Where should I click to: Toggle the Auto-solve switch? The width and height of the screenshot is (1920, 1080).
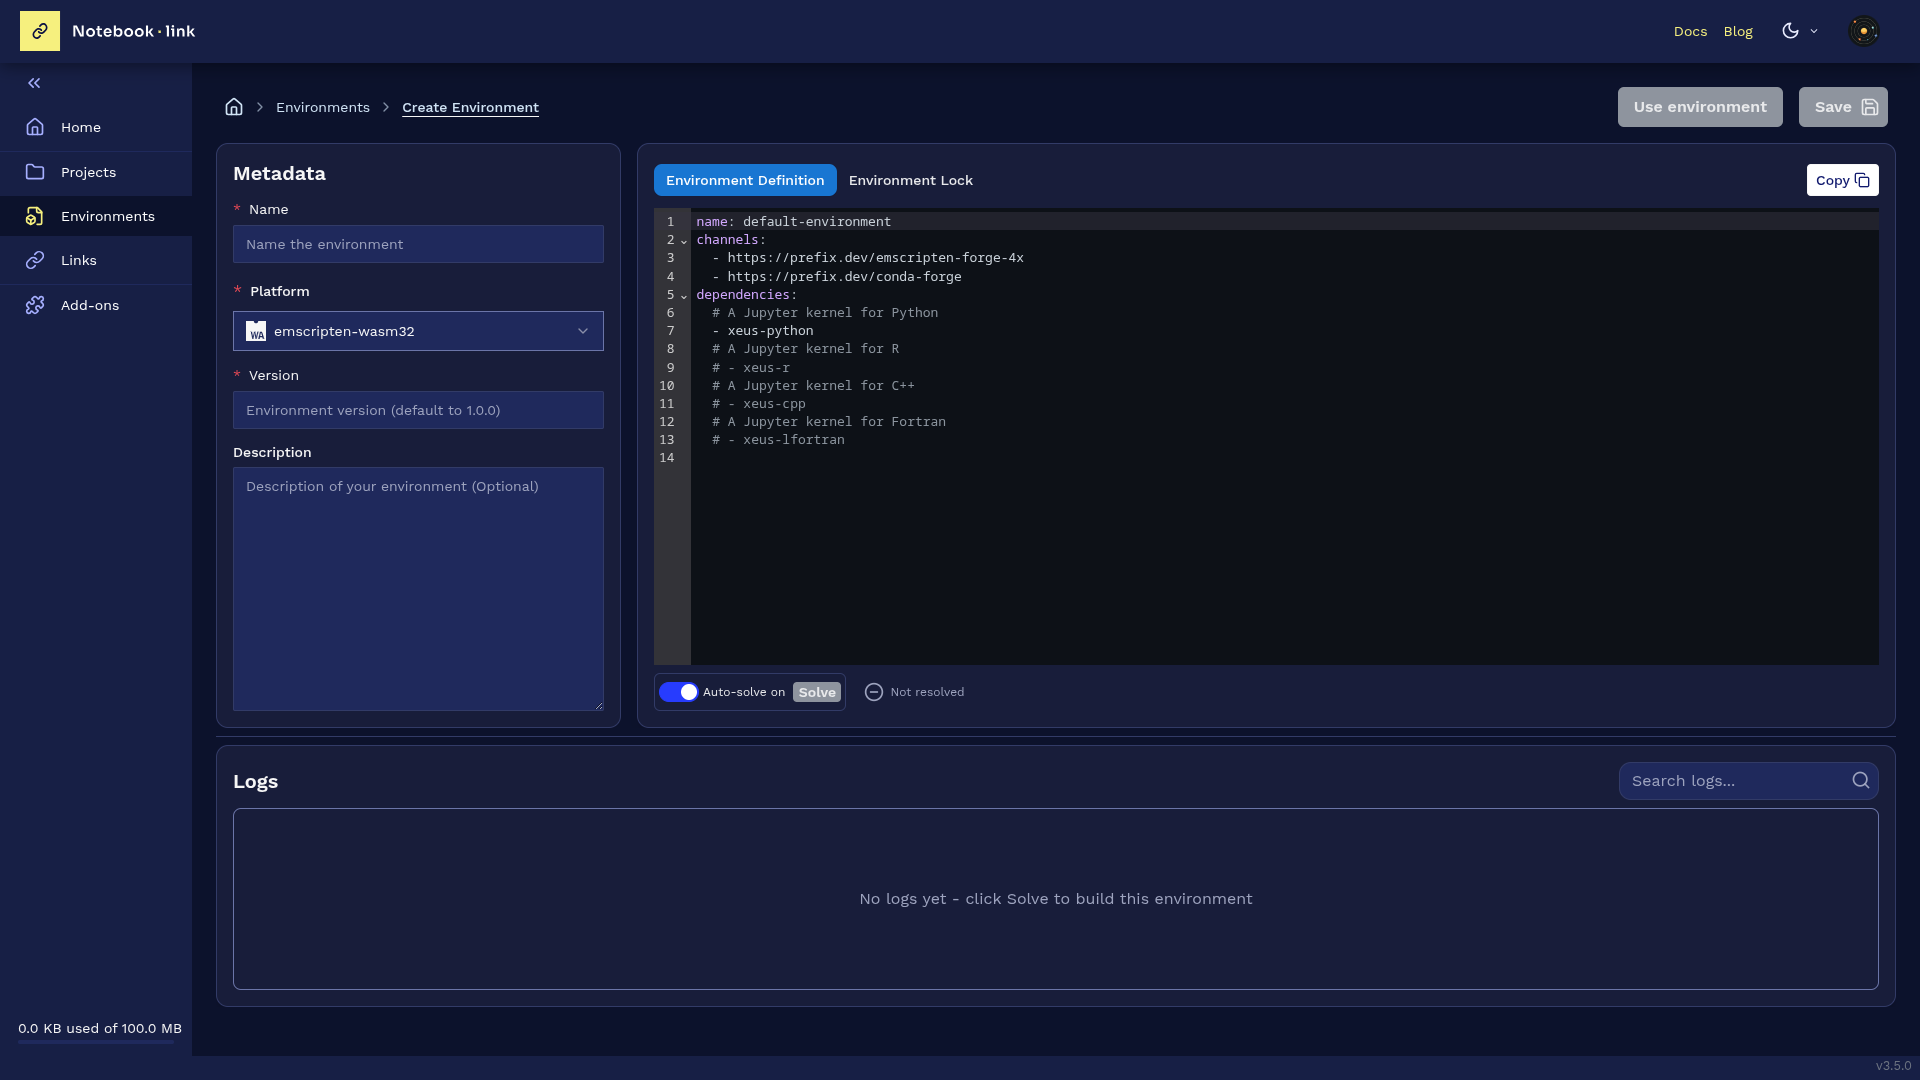679,692
